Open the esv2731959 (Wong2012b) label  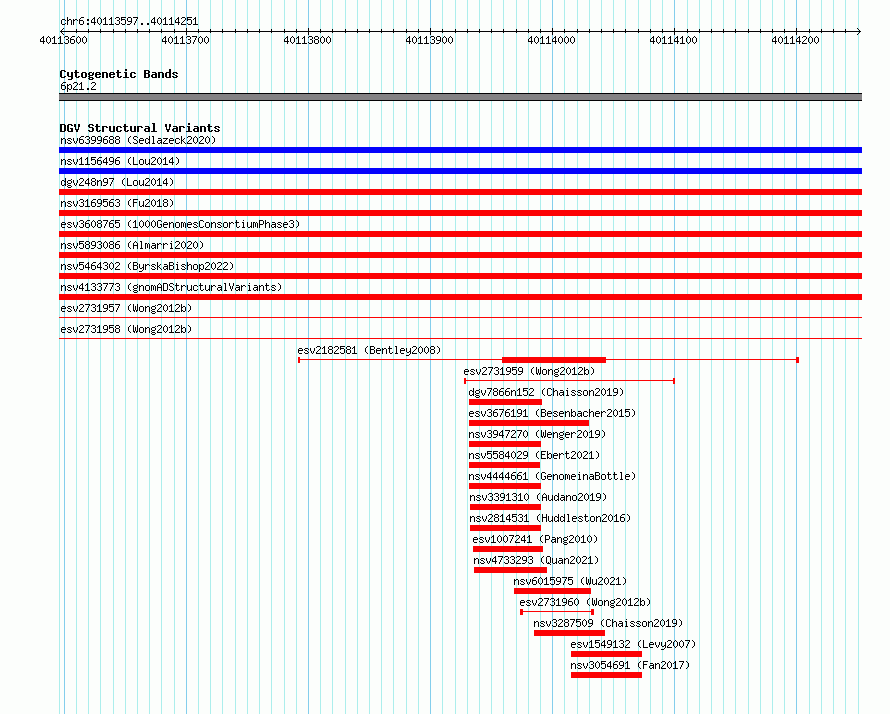[529, 371]
